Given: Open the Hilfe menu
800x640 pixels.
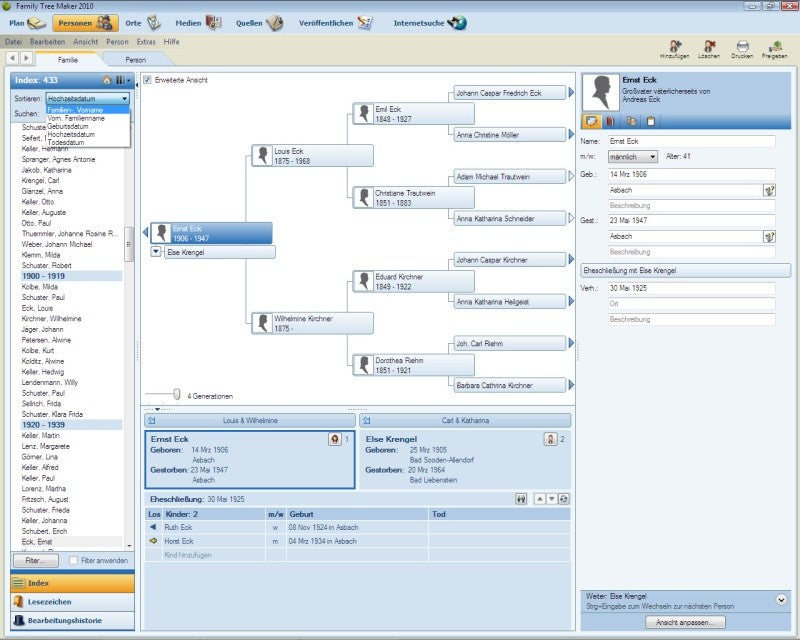Looking at the screenshot, I should coord(171,42).
